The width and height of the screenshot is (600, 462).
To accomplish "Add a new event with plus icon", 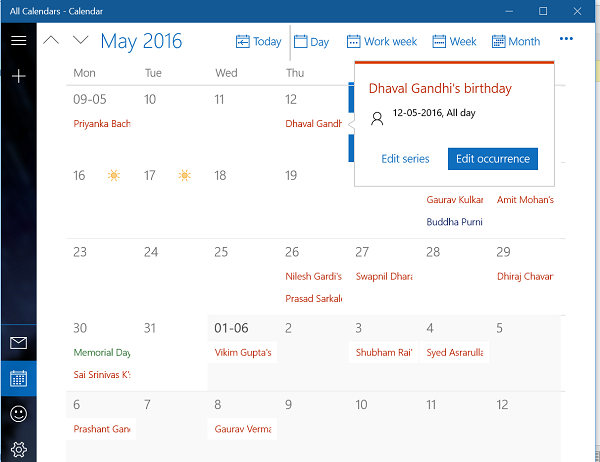I will point(18,76).
